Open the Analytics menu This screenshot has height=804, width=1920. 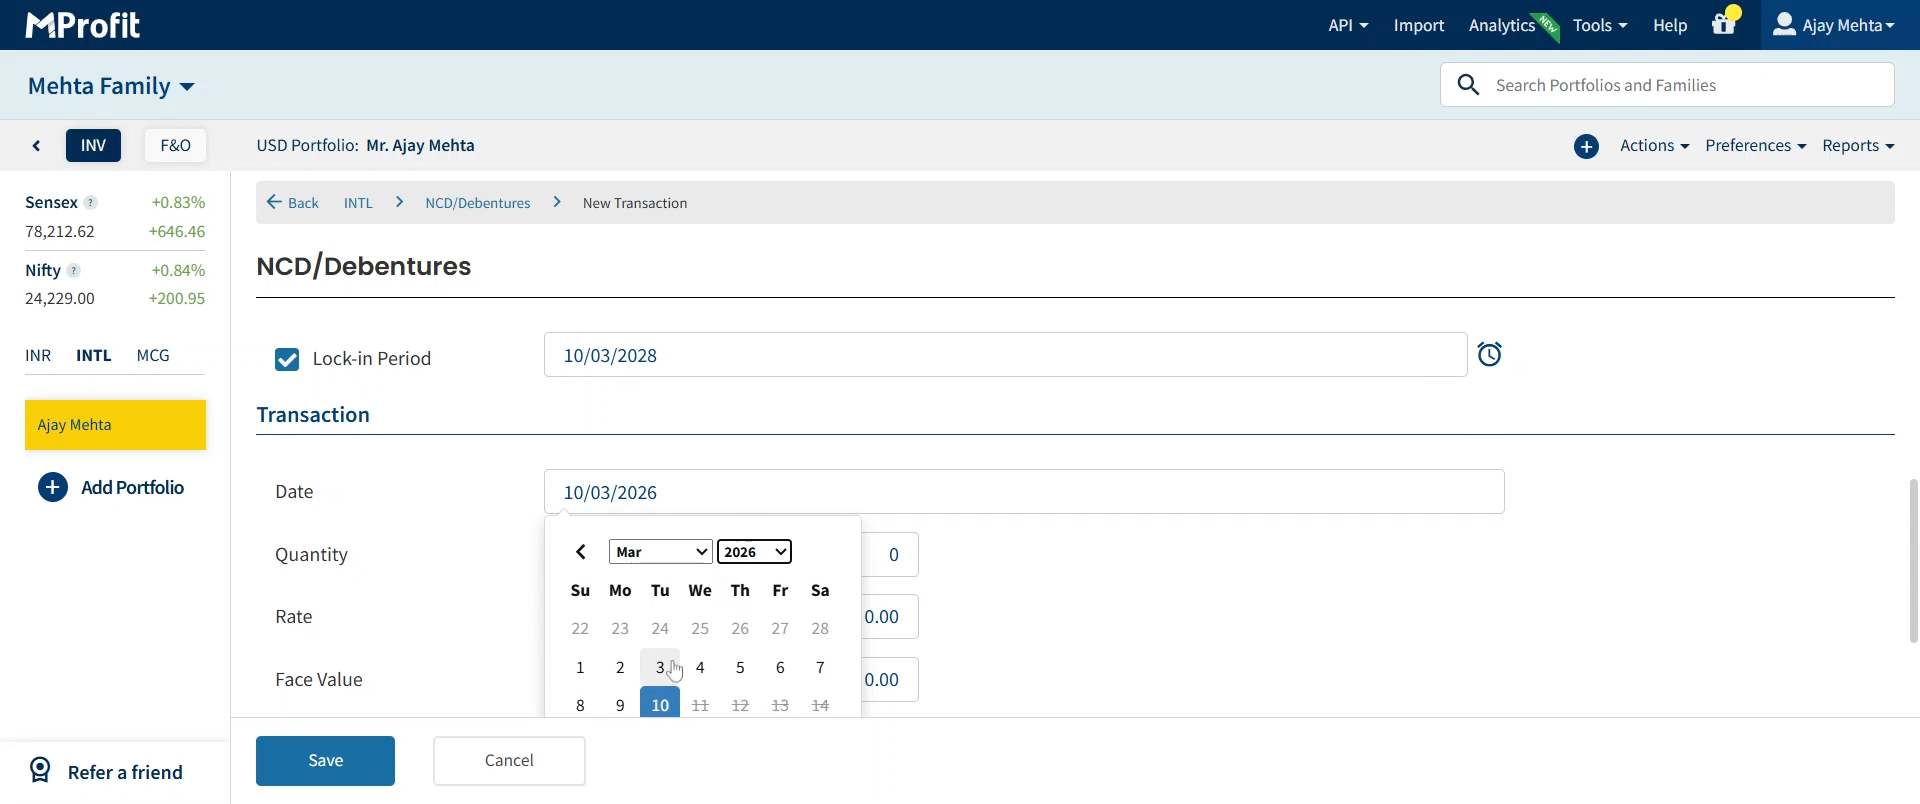[1502, 25]
